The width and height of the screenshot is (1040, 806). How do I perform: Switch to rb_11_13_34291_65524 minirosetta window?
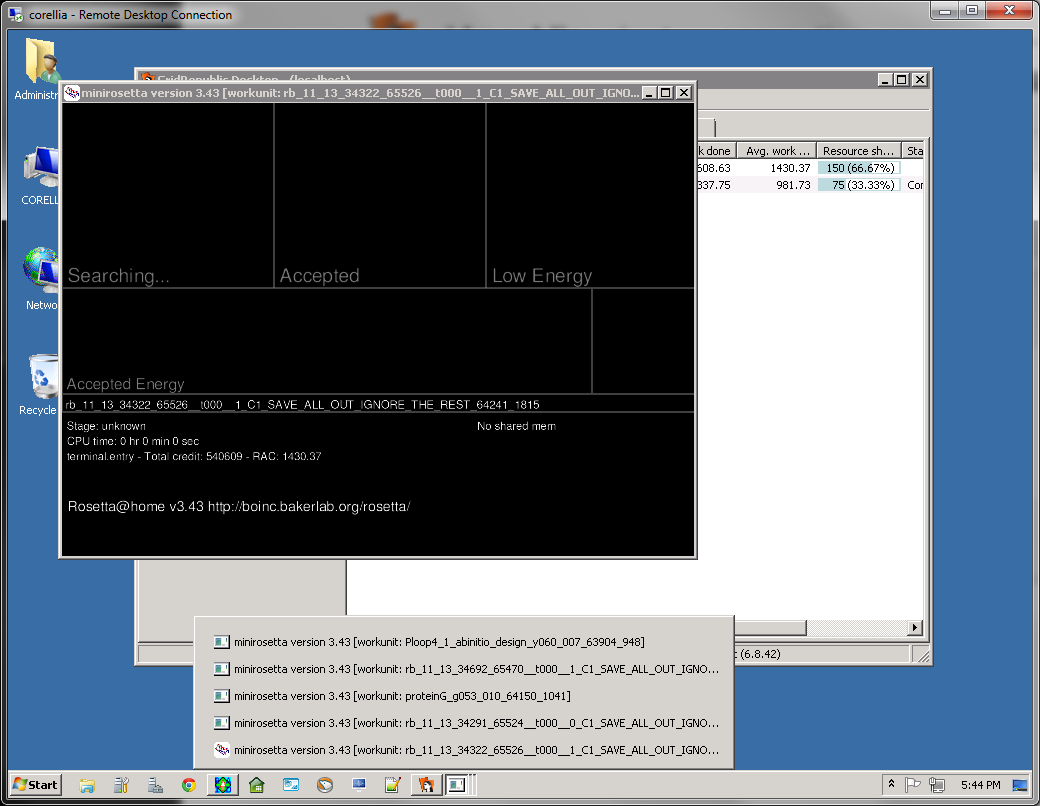click(x=466, y=723)
